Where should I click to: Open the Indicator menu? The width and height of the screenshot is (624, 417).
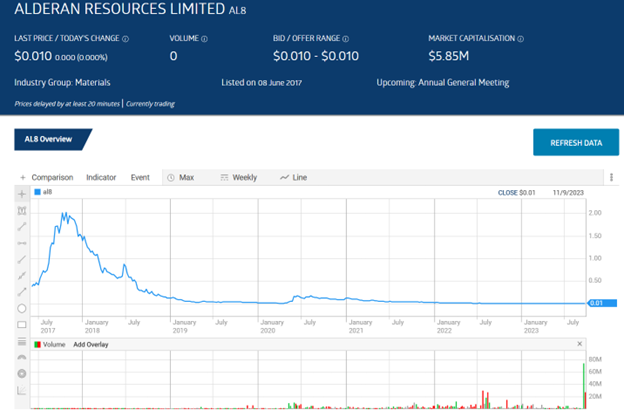(x=101, y=177)
